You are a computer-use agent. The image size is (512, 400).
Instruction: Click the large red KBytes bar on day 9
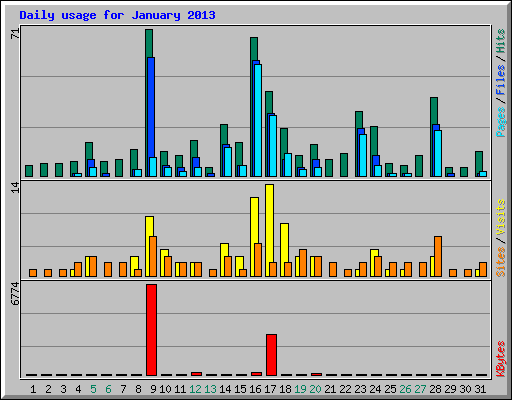point(151,330)
